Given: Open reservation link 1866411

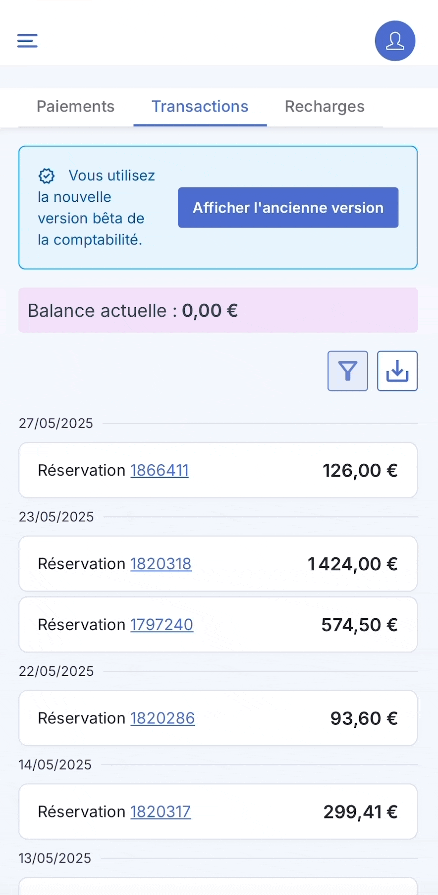Looking at the screenshot, I should coord(159,470).
